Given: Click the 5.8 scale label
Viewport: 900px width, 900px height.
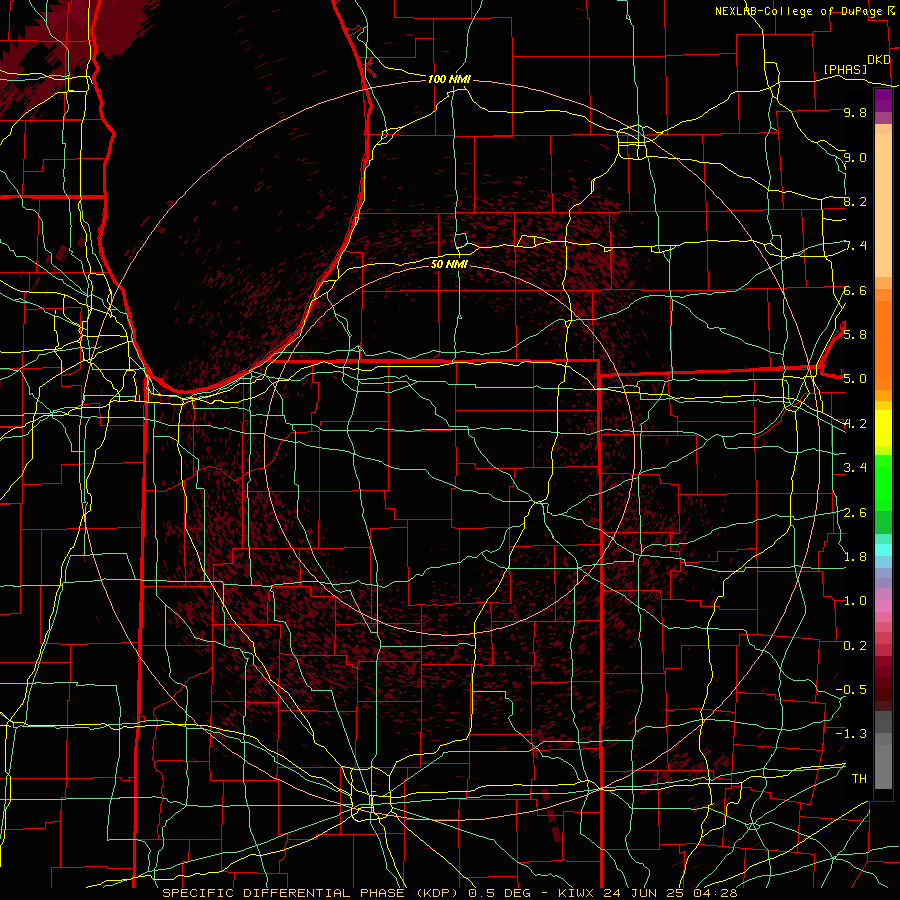Looking at the screenshot, I should [855, 335].
